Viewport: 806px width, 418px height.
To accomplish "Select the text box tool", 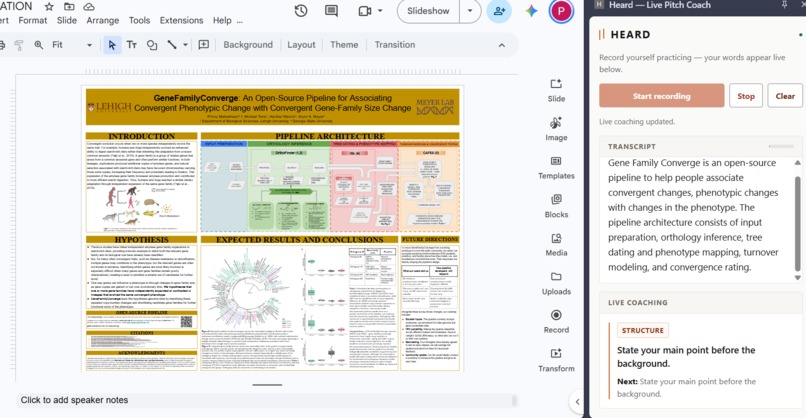I will [x=132, y=45].
